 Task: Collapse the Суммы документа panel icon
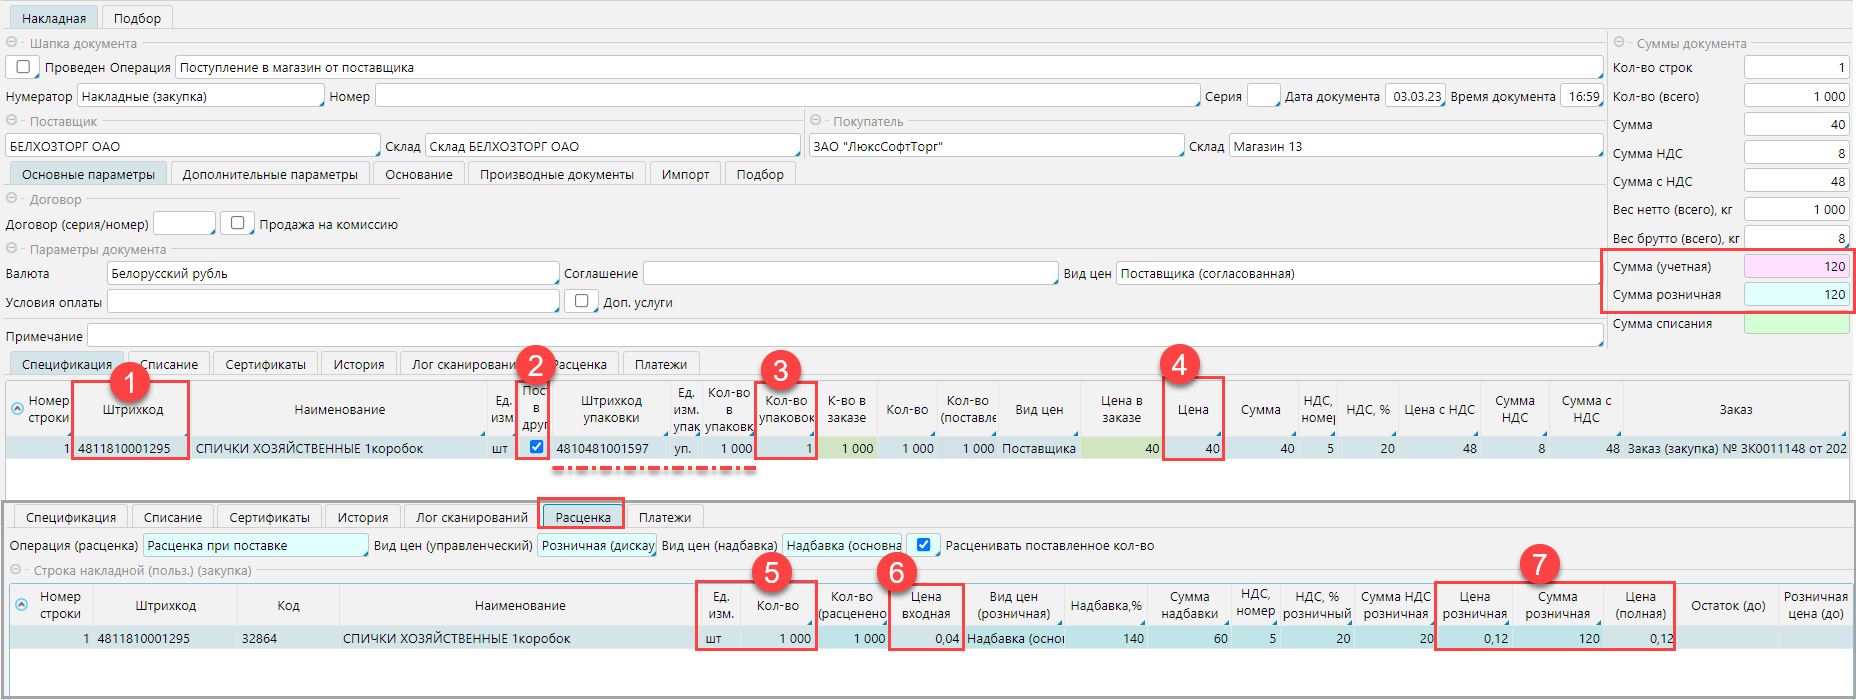click(x=1619, y=43)
